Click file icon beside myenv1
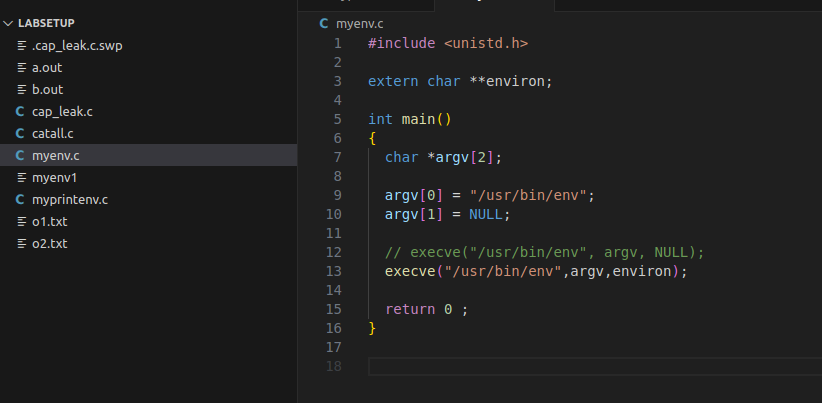Viewport: 822px width, 403px height. click(x=21, y=178)
